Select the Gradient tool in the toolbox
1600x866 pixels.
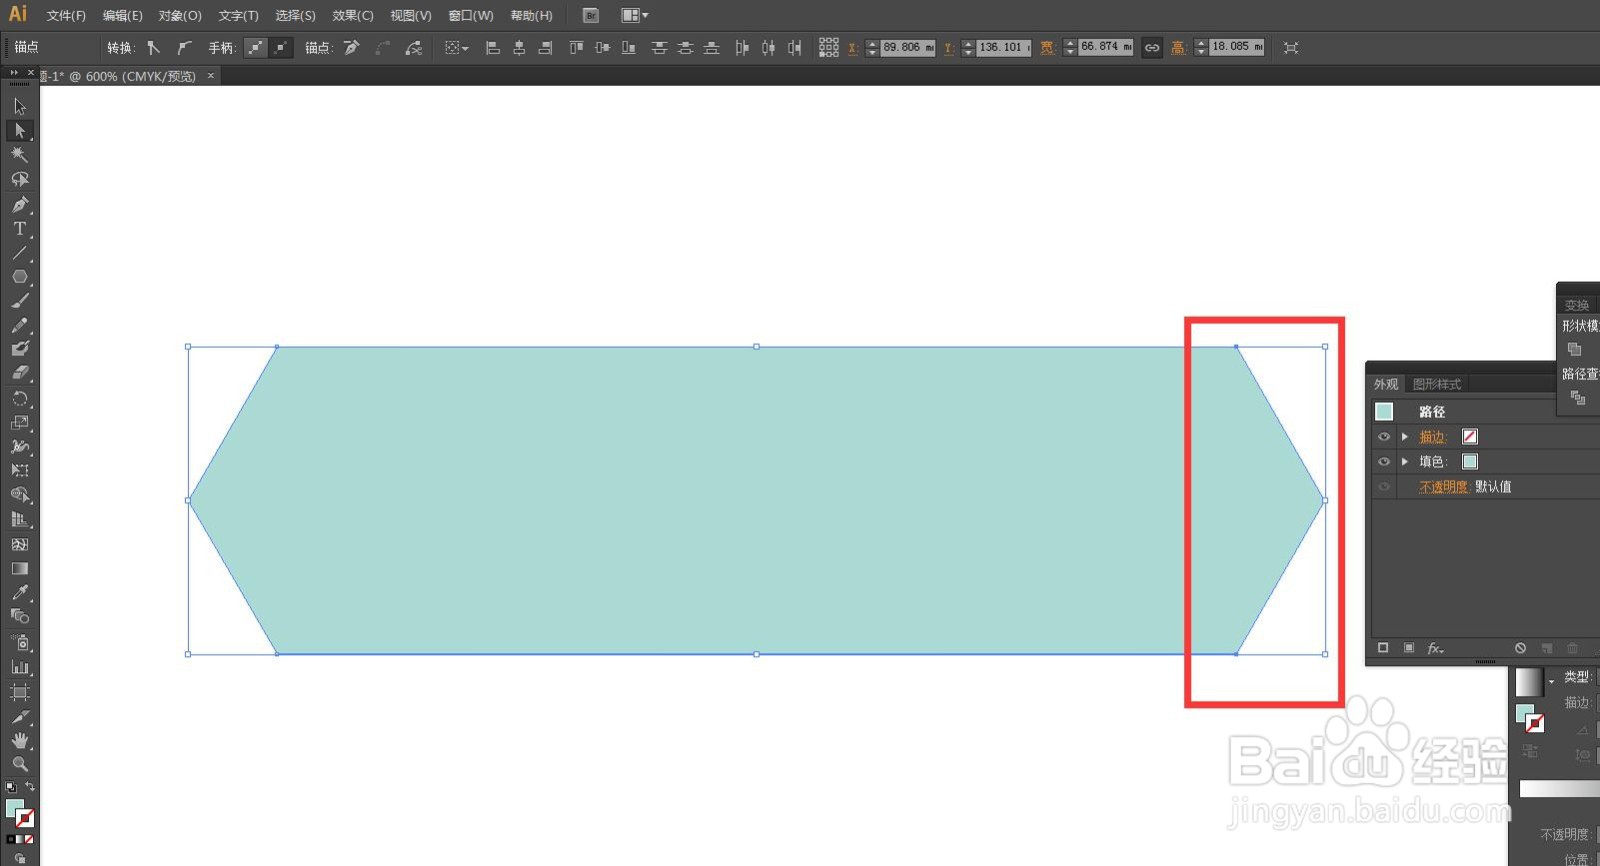click(19, 568)
